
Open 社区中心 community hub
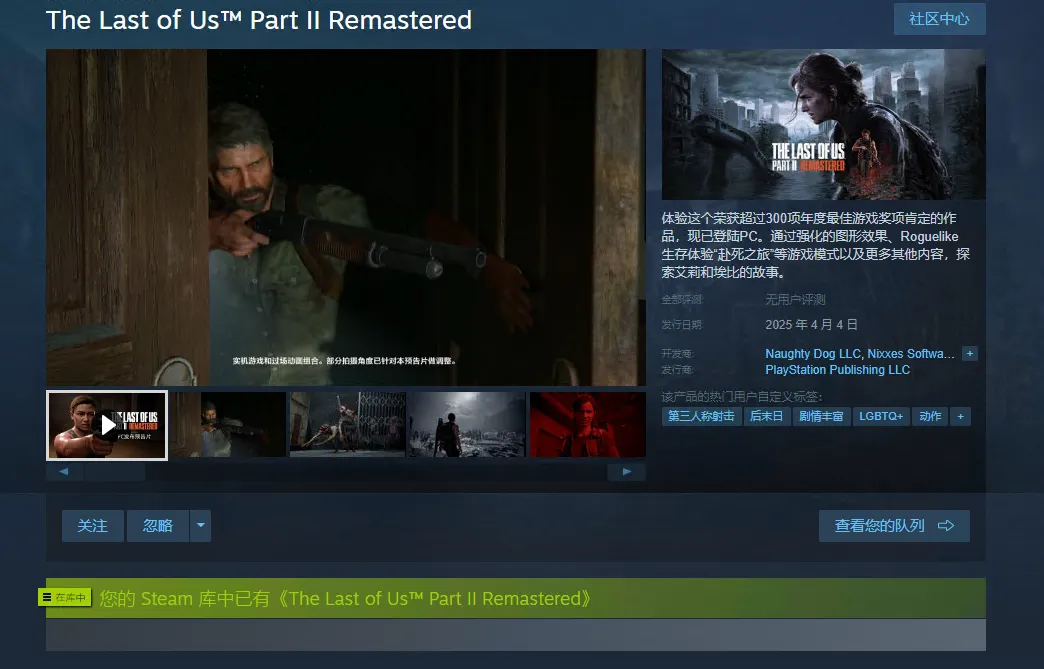[939, 19]
